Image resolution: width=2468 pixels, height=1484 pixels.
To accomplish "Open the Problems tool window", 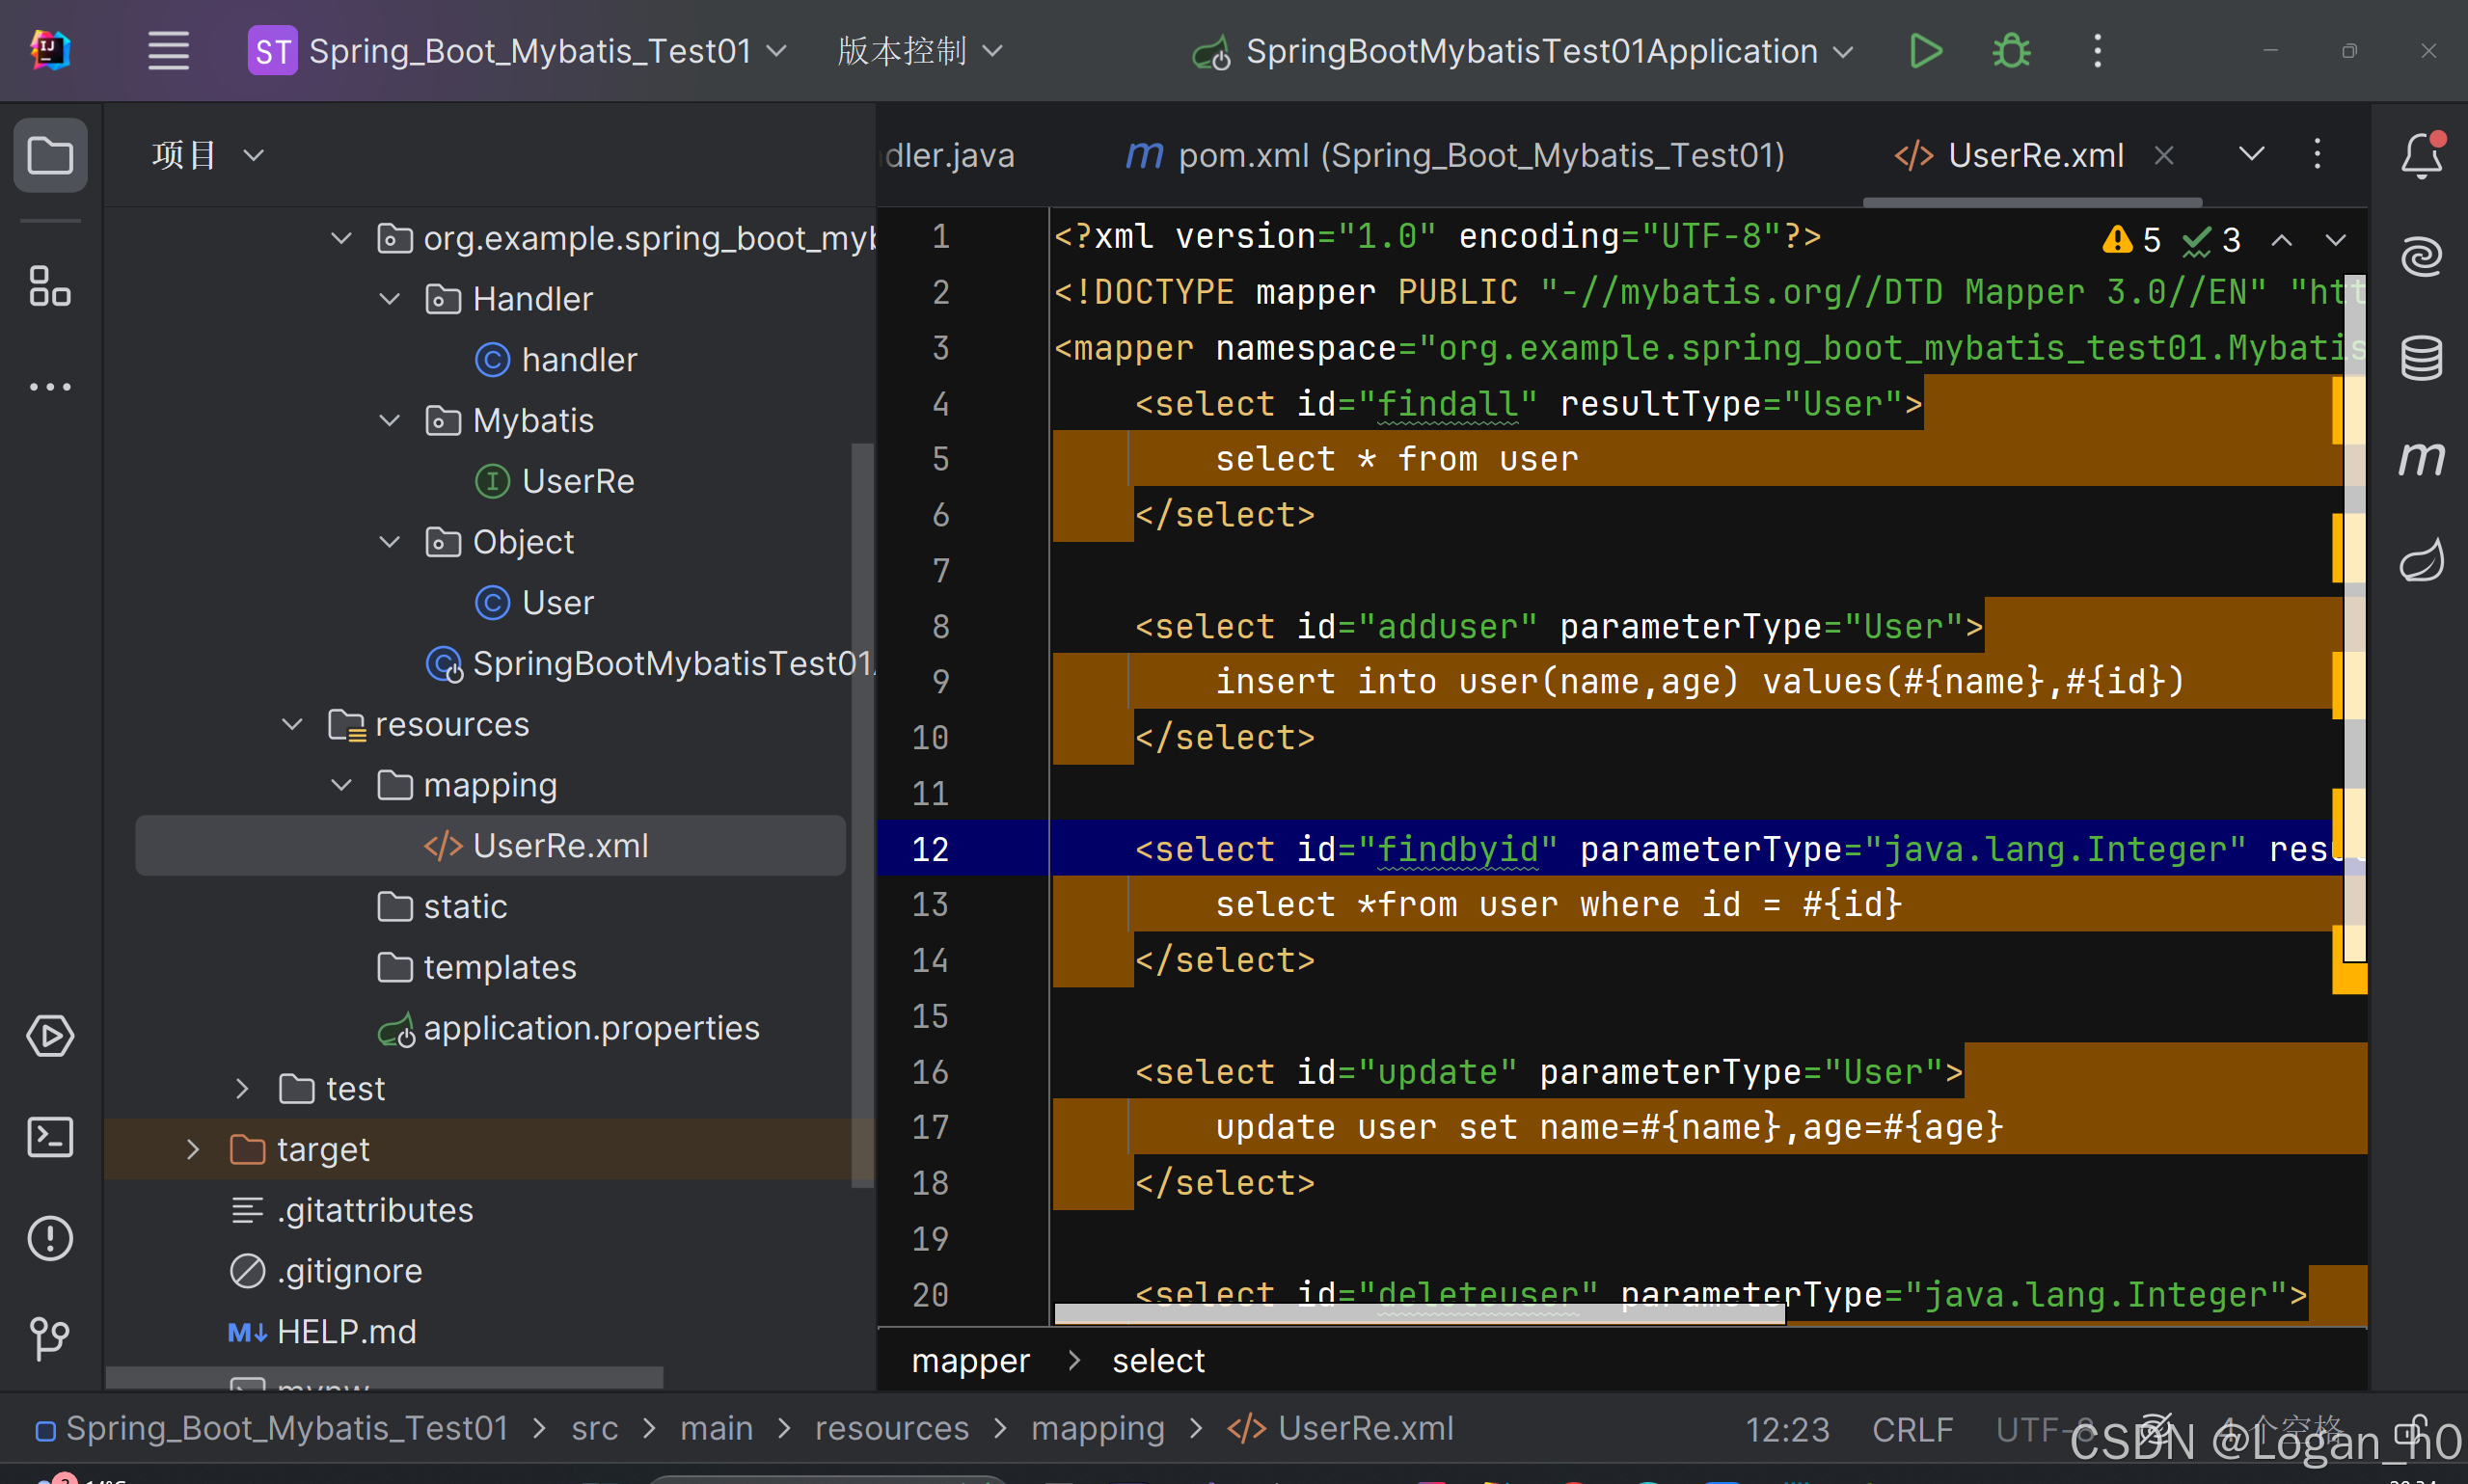I will 50,1239.
